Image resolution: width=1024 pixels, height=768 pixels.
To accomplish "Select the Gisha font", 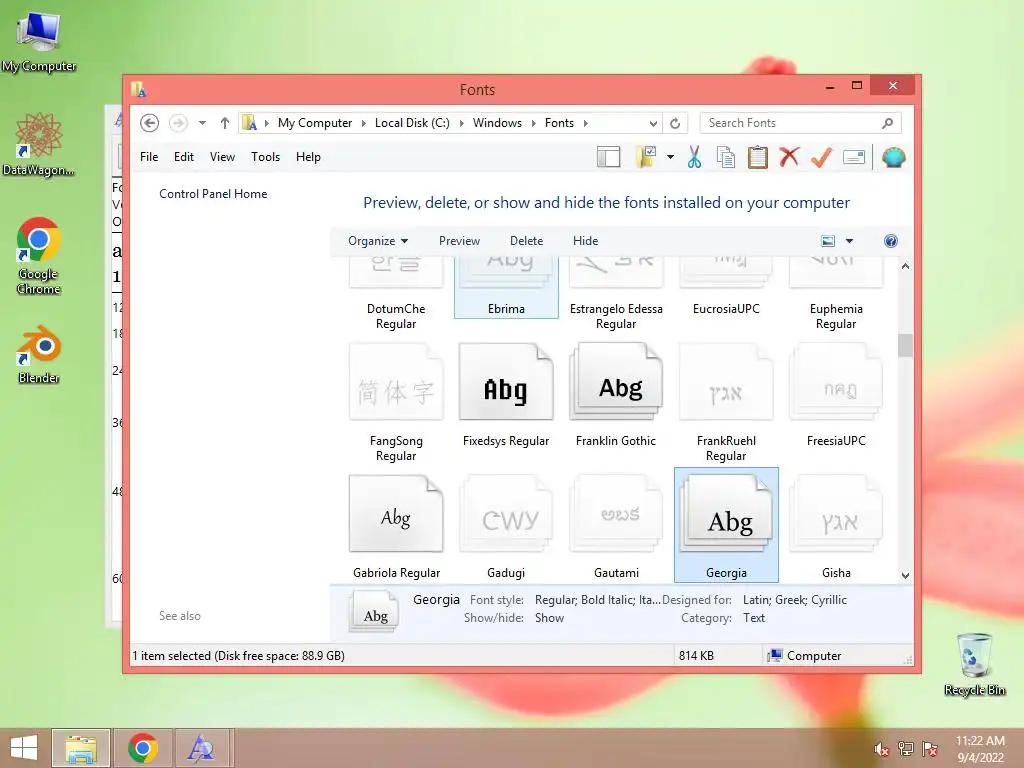I will coord(836,526).
